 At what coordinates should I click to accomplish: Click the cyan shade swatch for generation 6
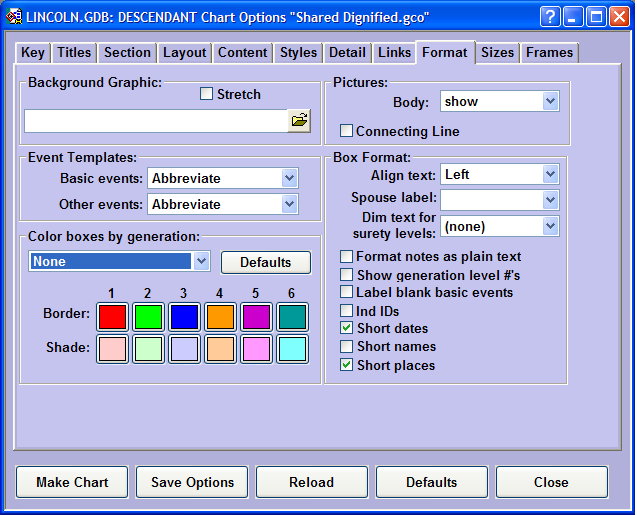coord(291,349)
